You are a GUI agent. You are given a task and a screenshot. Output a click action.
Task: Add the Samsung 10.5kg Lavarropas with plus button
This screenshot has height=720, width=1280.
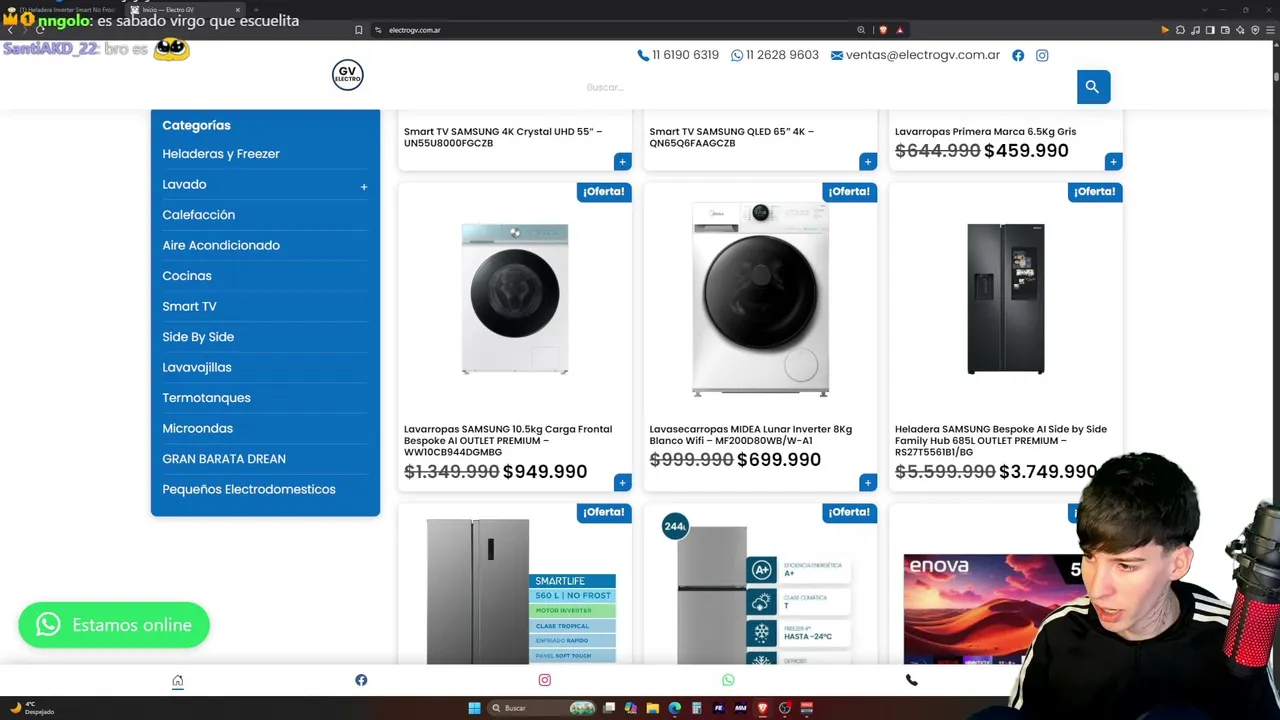click(622, 483)
